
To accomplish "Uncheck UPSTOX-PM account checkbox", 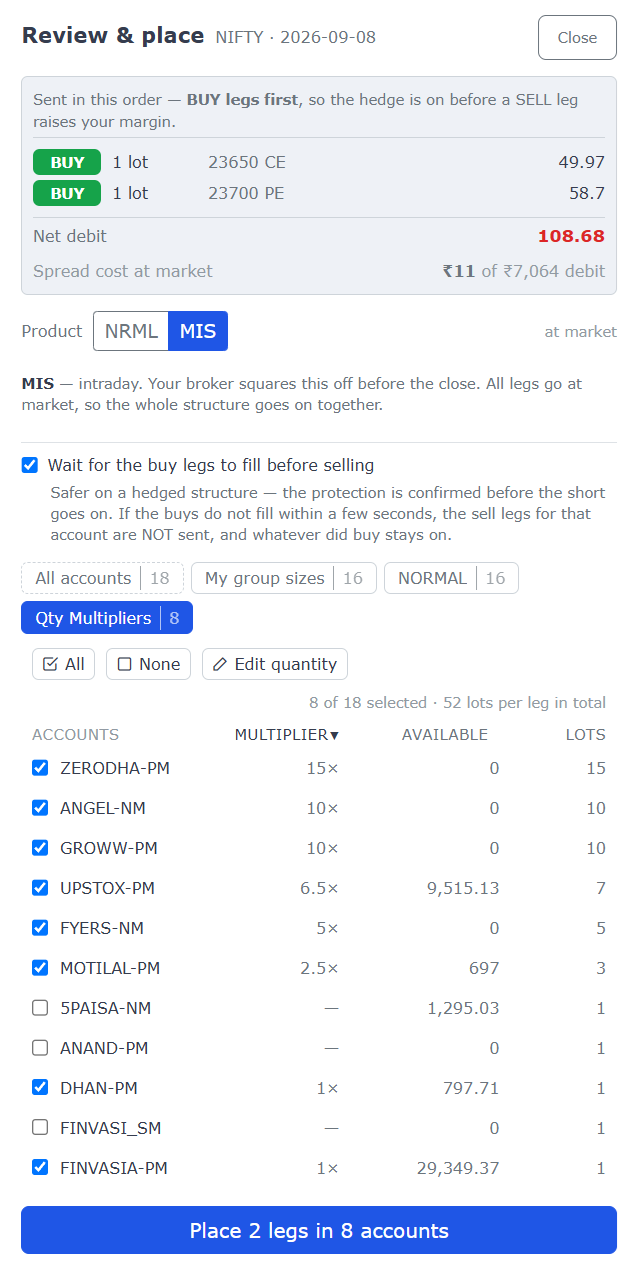I will [40, 888].
